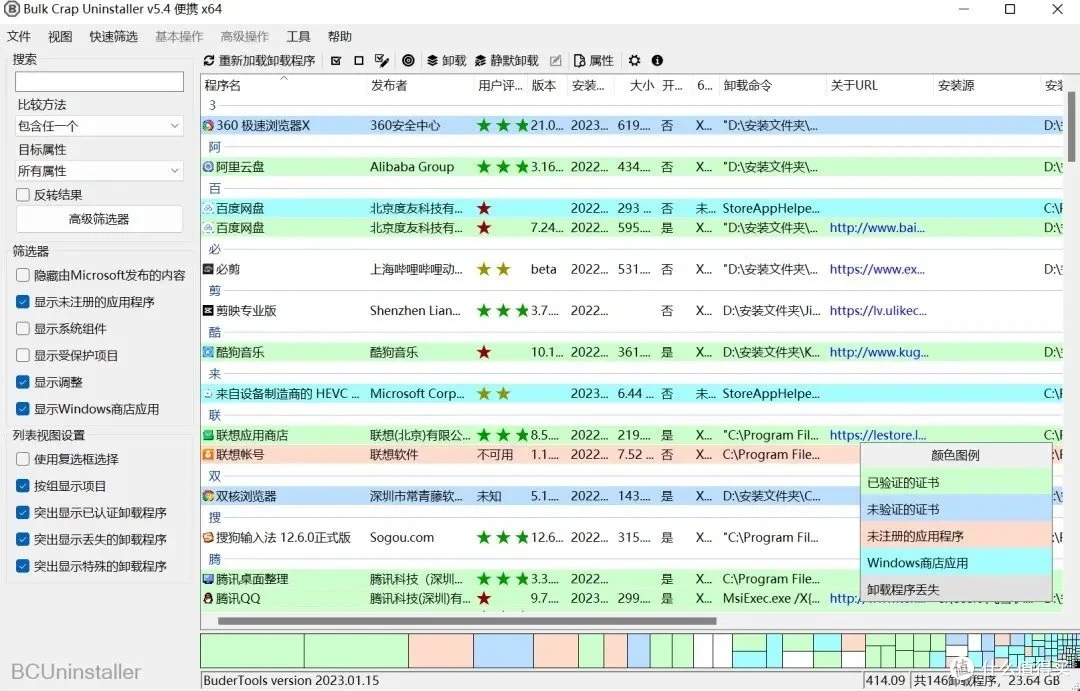Click the 联想帐号 app icon
Screen dimensions: 1080x691
pyautogui.click(x=208, y=455)
